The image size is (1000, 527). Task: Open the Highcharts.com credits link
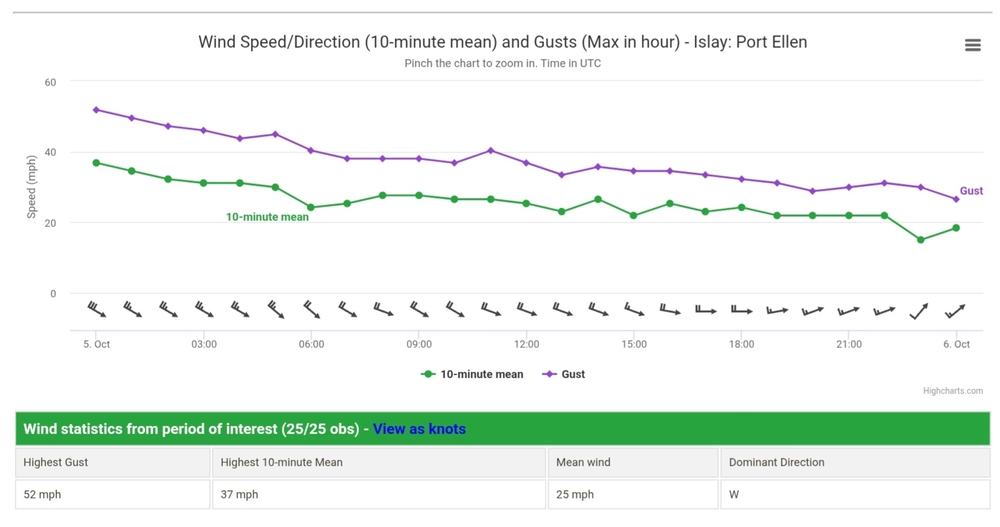click(952, 391)
